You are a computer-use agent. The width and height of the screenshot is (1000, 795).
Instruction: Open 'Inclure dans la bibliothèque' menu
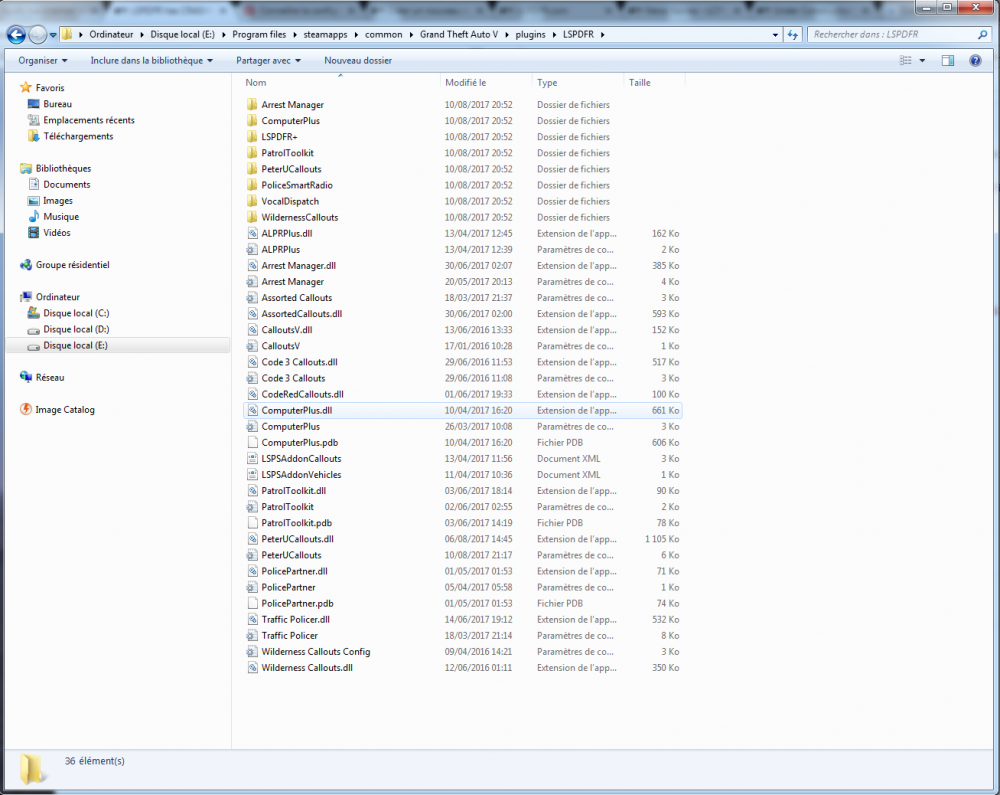pyautogui.click(x=151, y=61)
